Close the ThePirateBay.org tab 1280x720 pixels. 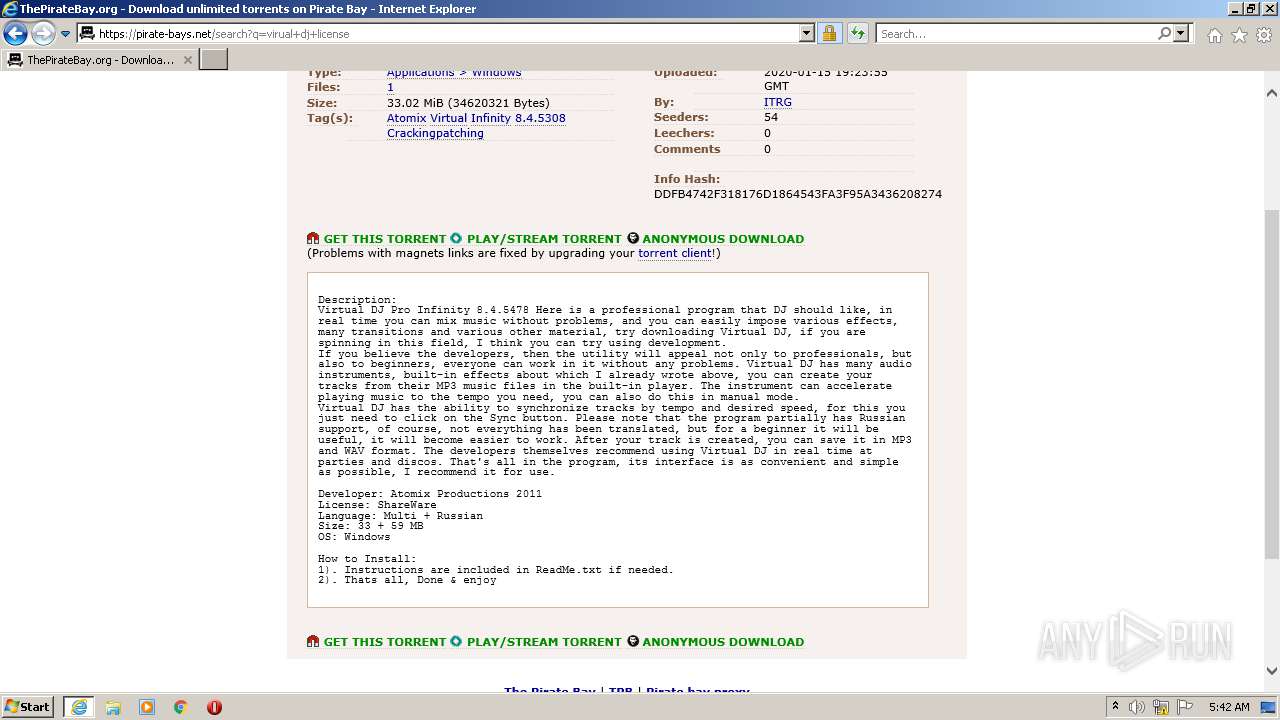tap(188, 60)
